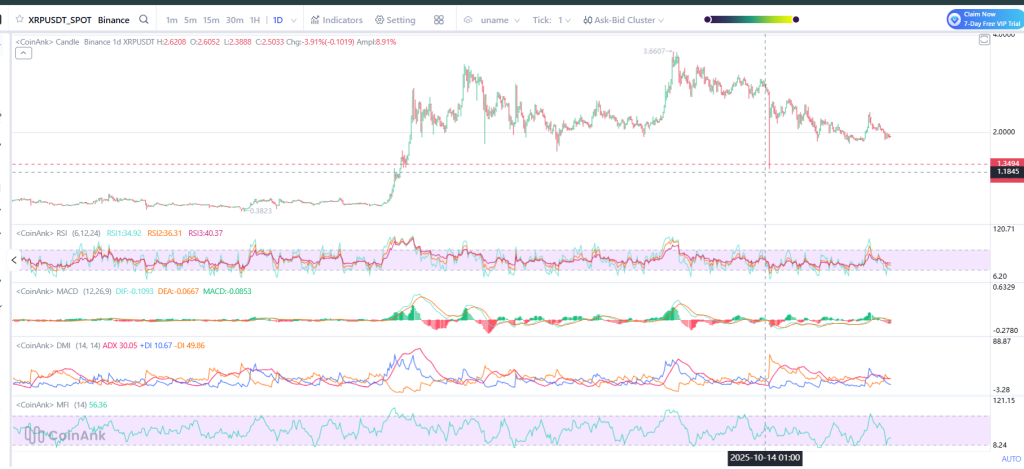The width and height of the screenshot is (1024, 469).
Task: Click the black 1.1845 crosshair price label
Action: [x=1006, y=172]
